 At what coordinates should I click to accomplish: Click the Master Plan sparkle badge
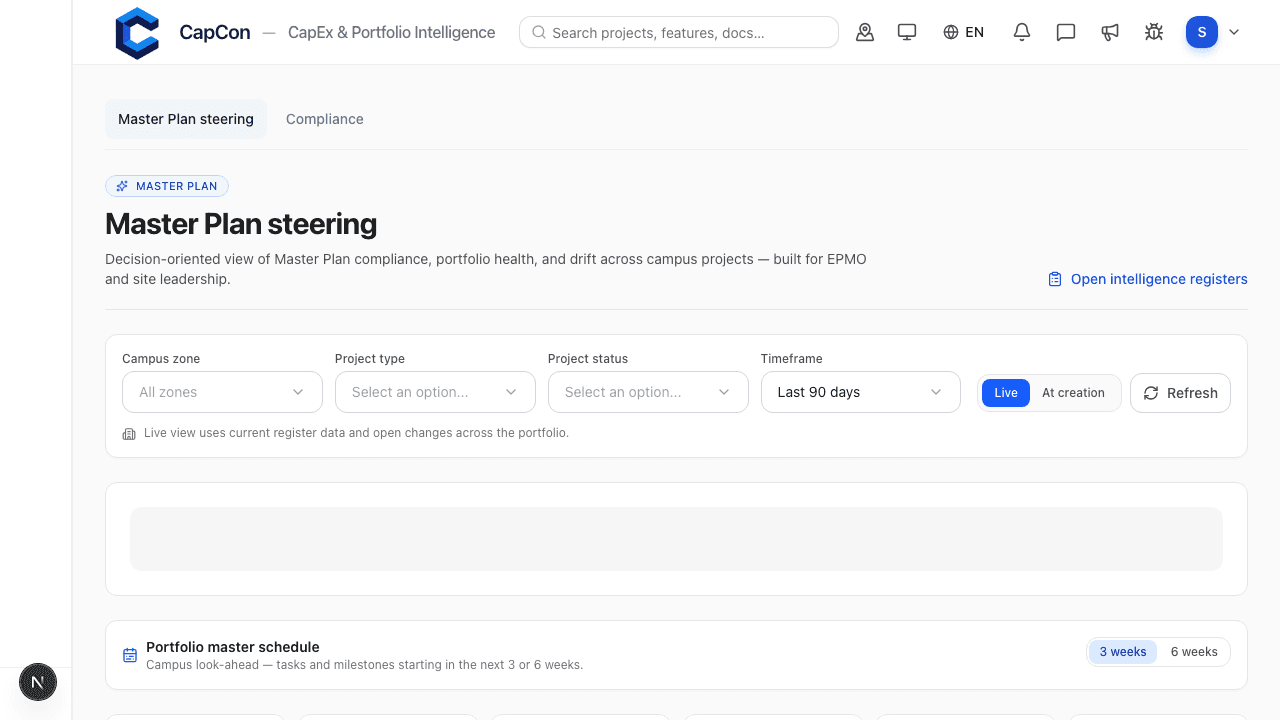[167, 186]
